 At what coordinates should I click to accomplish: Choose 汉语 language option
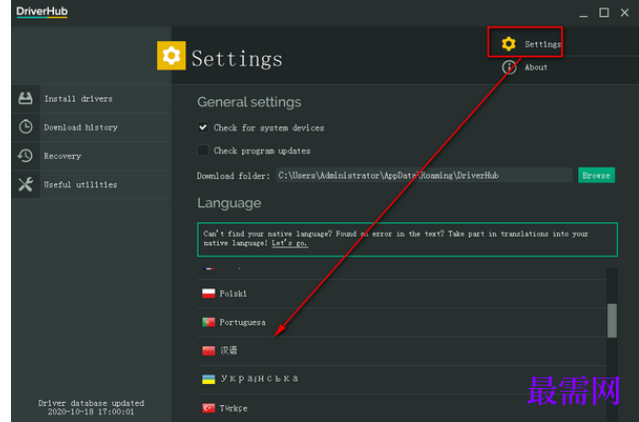point(228,350)
